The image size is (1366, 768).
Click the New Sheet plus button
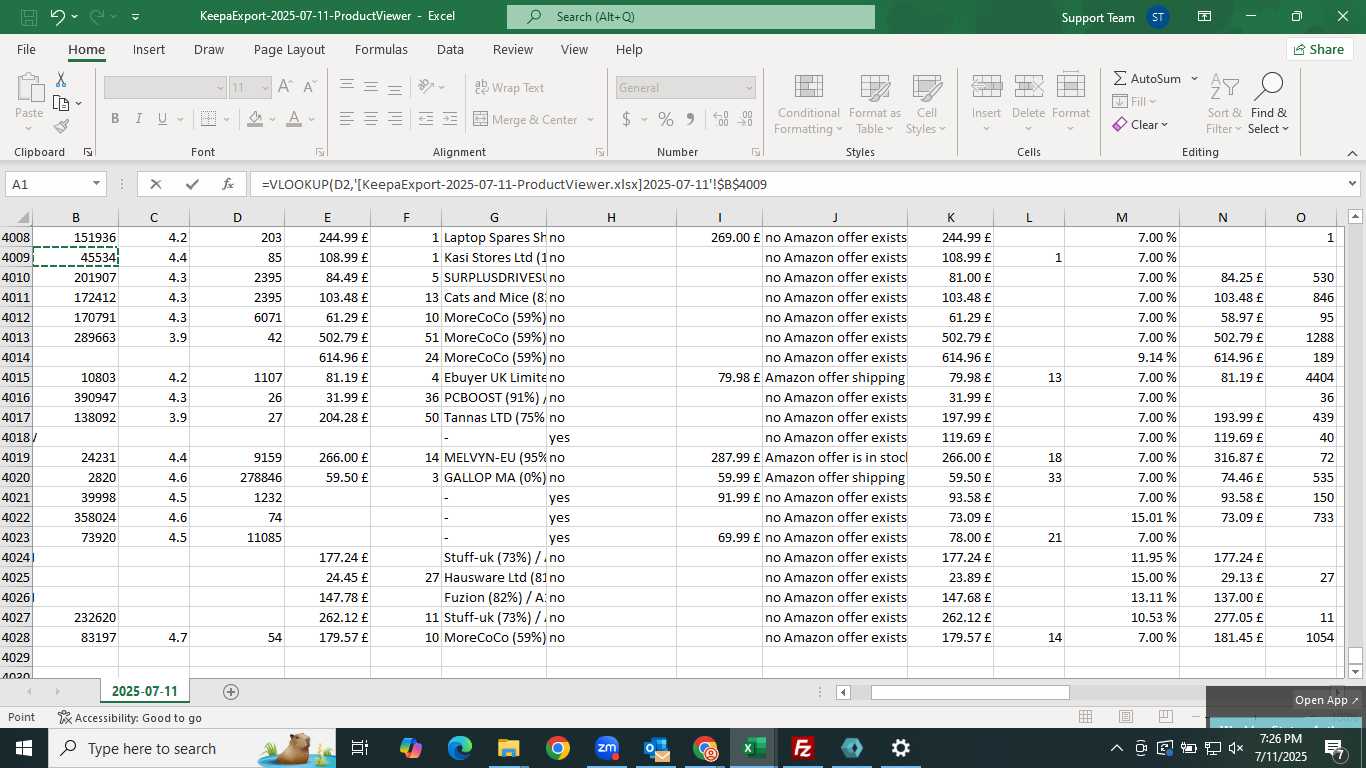[231, 691]
